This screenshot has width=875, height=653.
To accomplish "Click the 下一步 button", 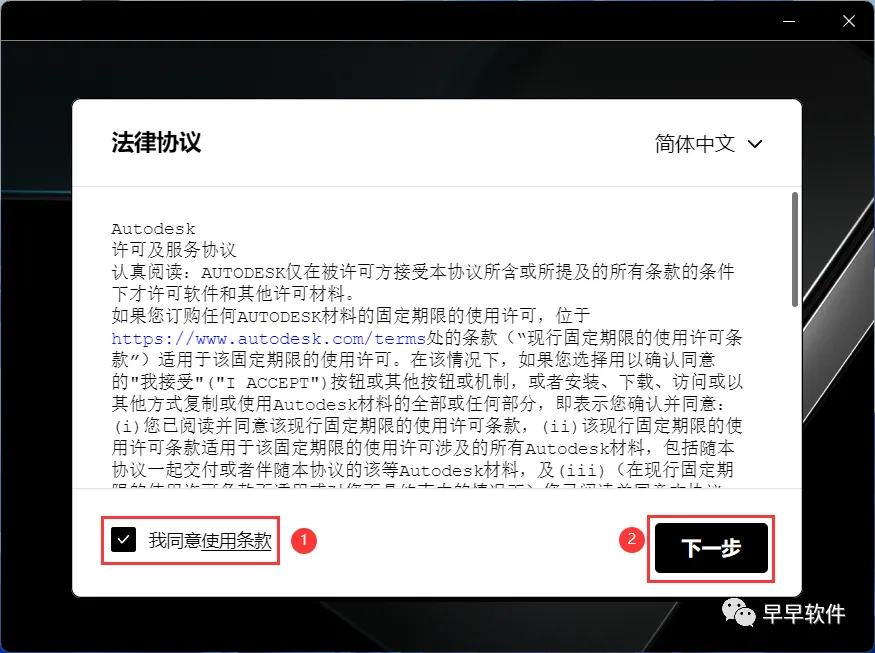I will point(711,548).
